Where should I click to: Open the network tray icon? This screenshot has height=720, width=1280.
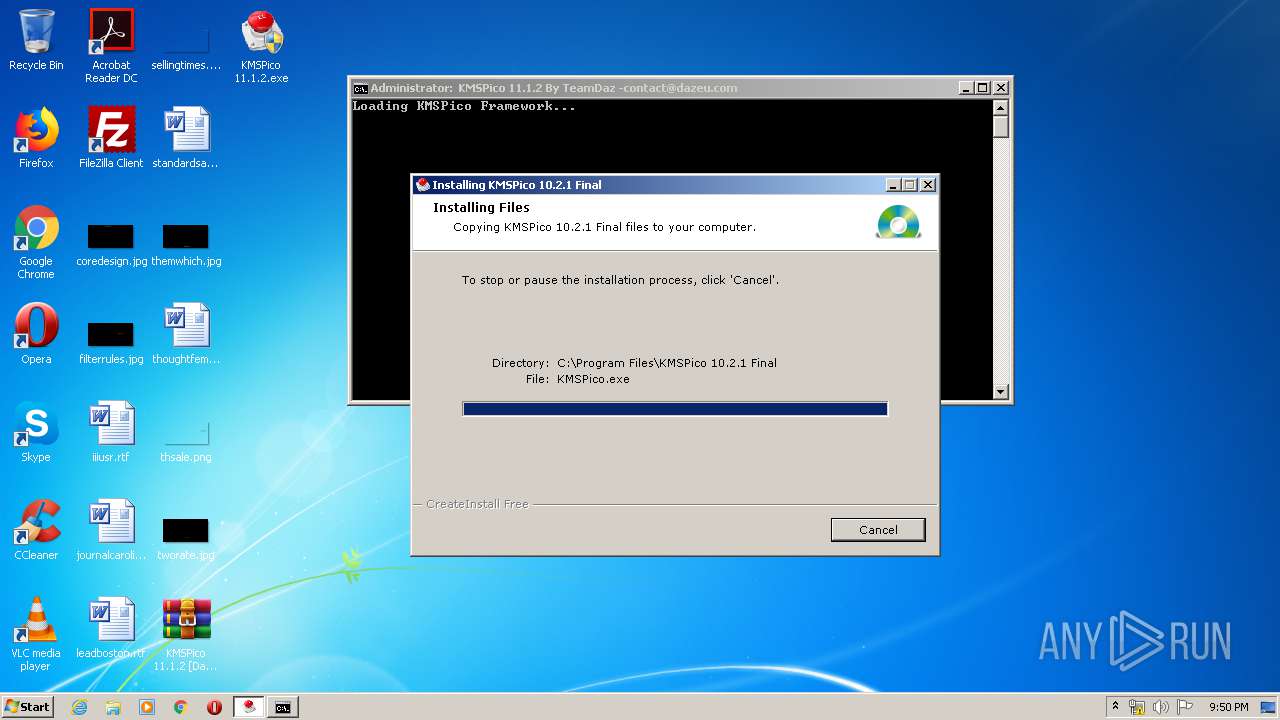click(1137, 707)
